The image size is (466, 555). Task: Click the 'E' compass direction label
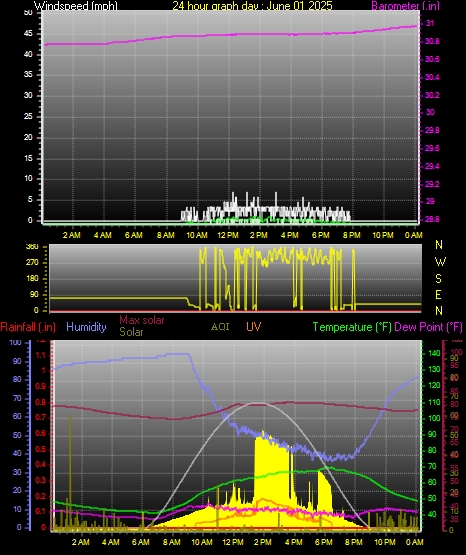tap(438, 295)
